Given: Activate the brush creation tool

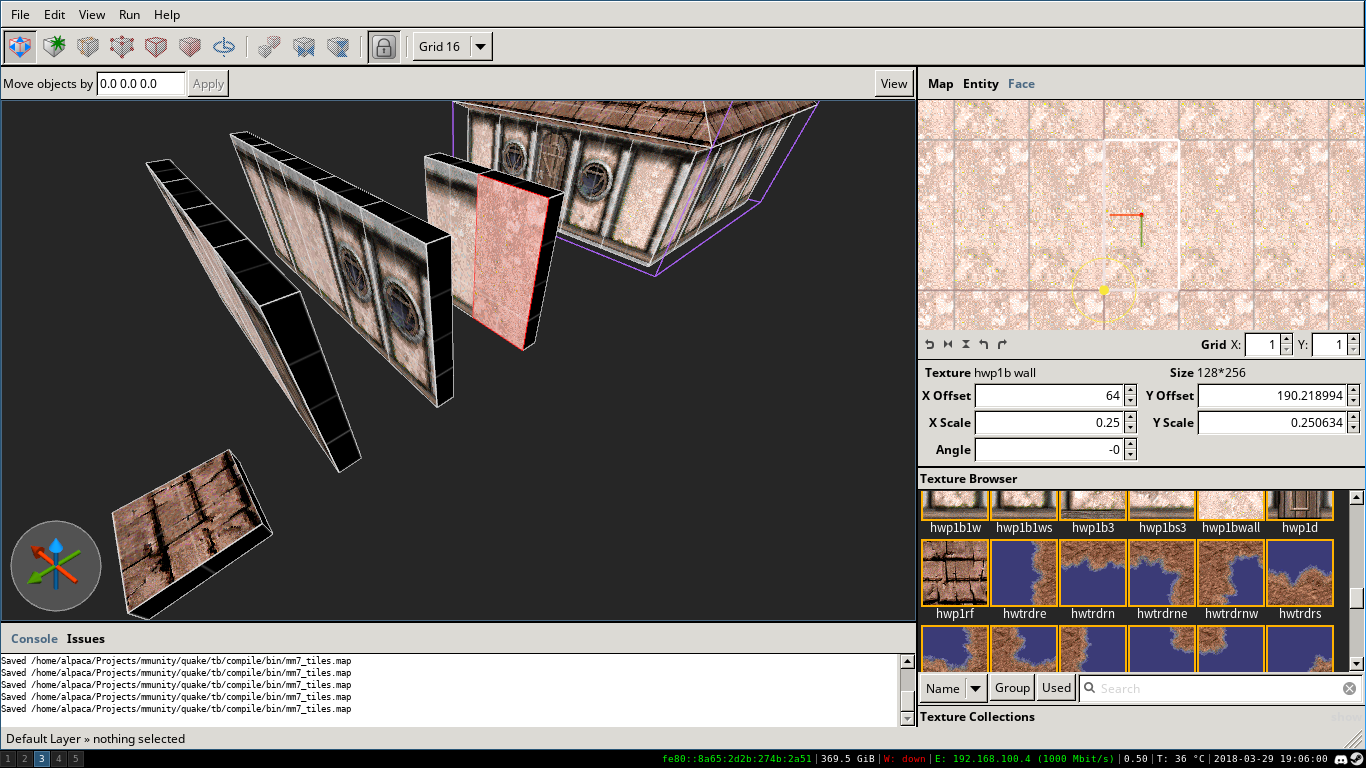Looking at the screenshot, I should click(54, 46).
